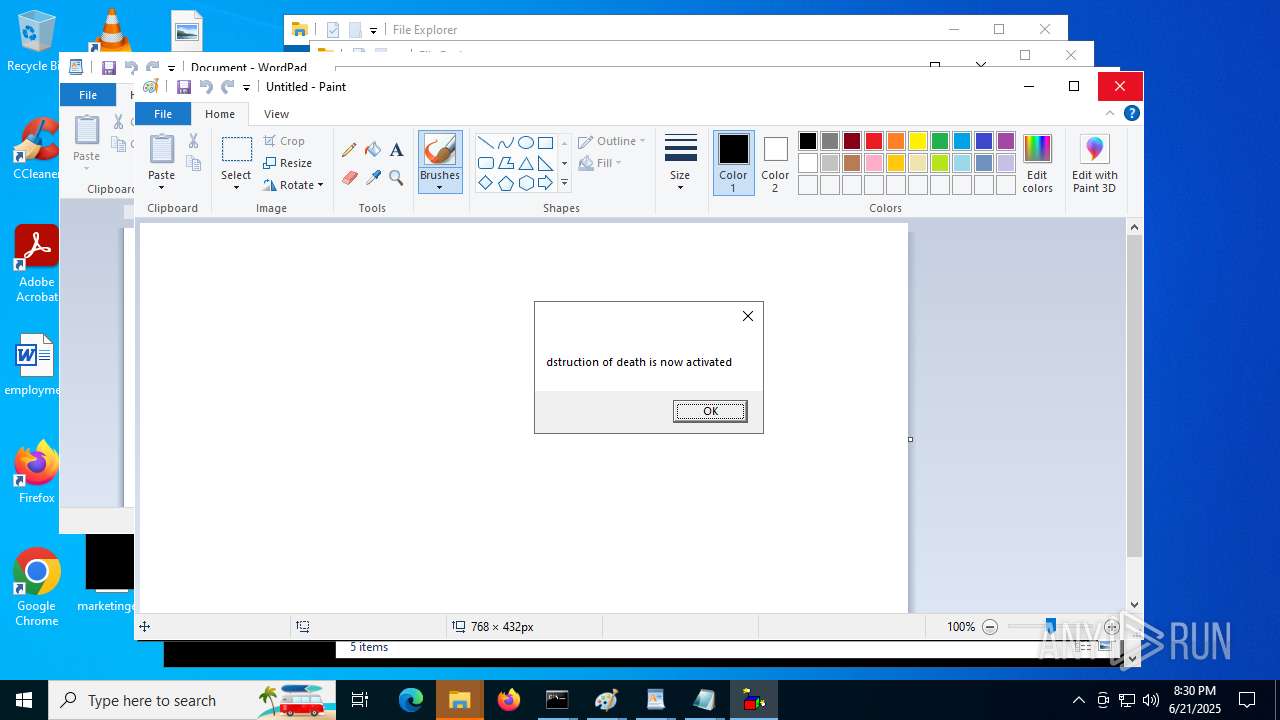The image size is (1280, 720).
Task: Click the taskbar search box
Action: tap(192, 700)
